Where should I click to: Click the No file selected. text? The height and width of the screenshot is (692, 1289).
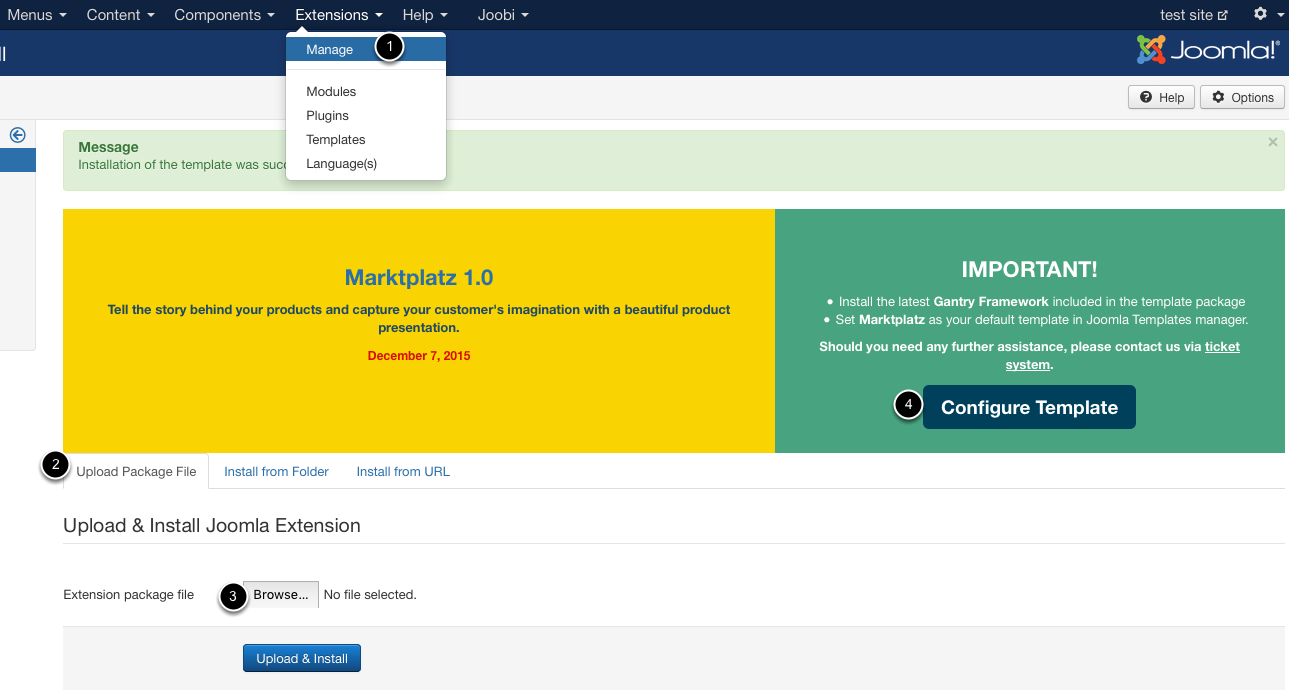click(x=370, y=594)
